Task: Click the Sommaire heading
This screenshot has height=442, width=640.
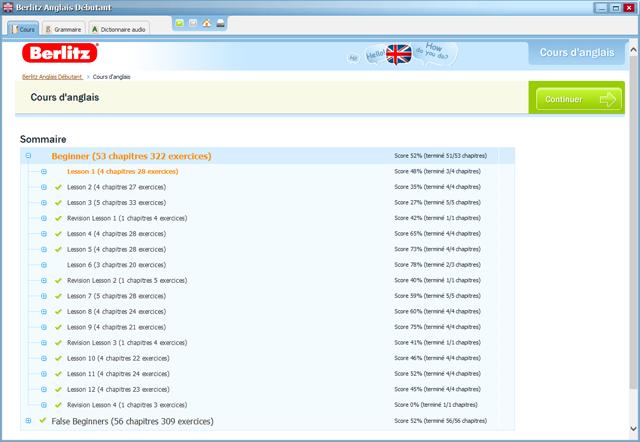Action: pos(43,139)
